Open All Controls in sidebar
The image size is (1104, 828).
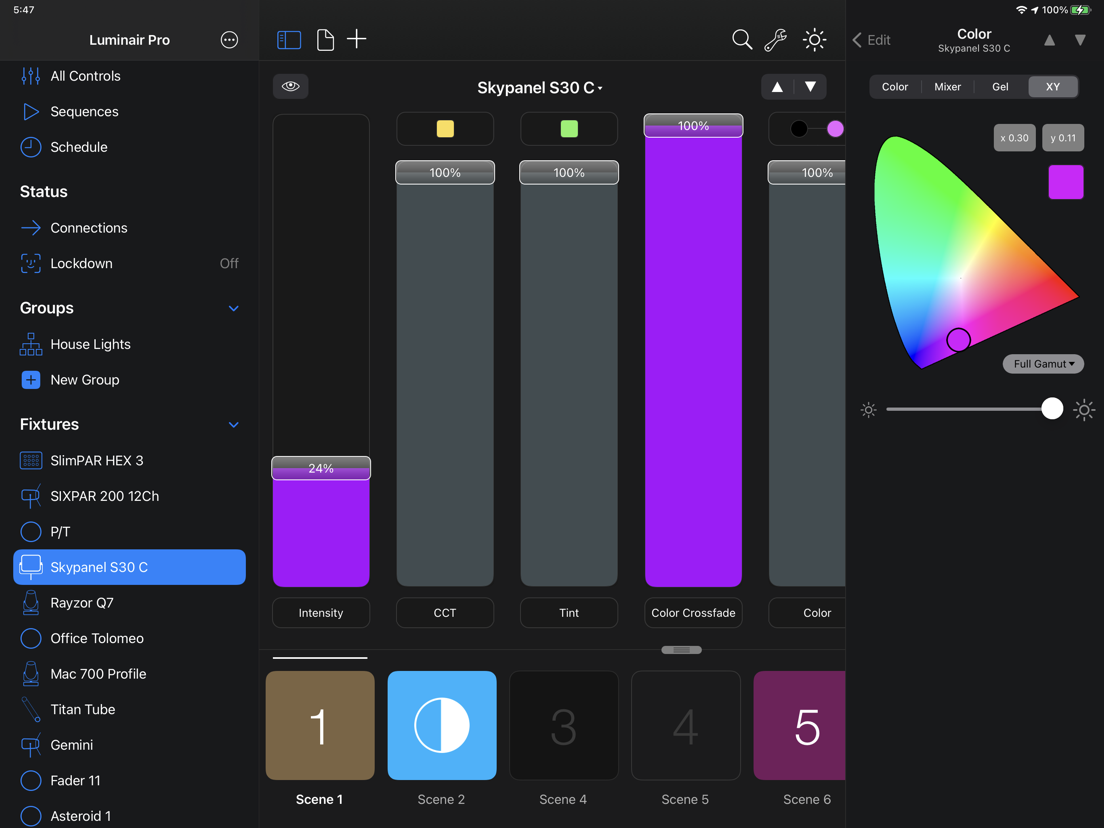(x=130, y=76)
